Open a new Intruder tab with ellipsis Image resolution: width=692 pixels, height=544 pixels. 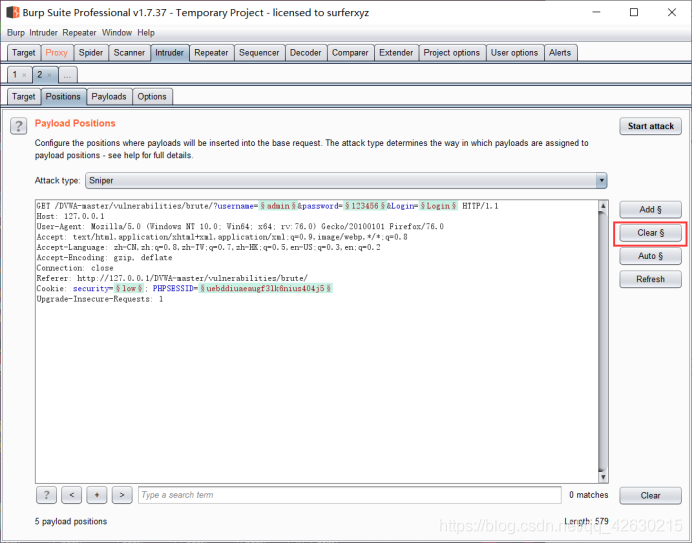[68, 75]
